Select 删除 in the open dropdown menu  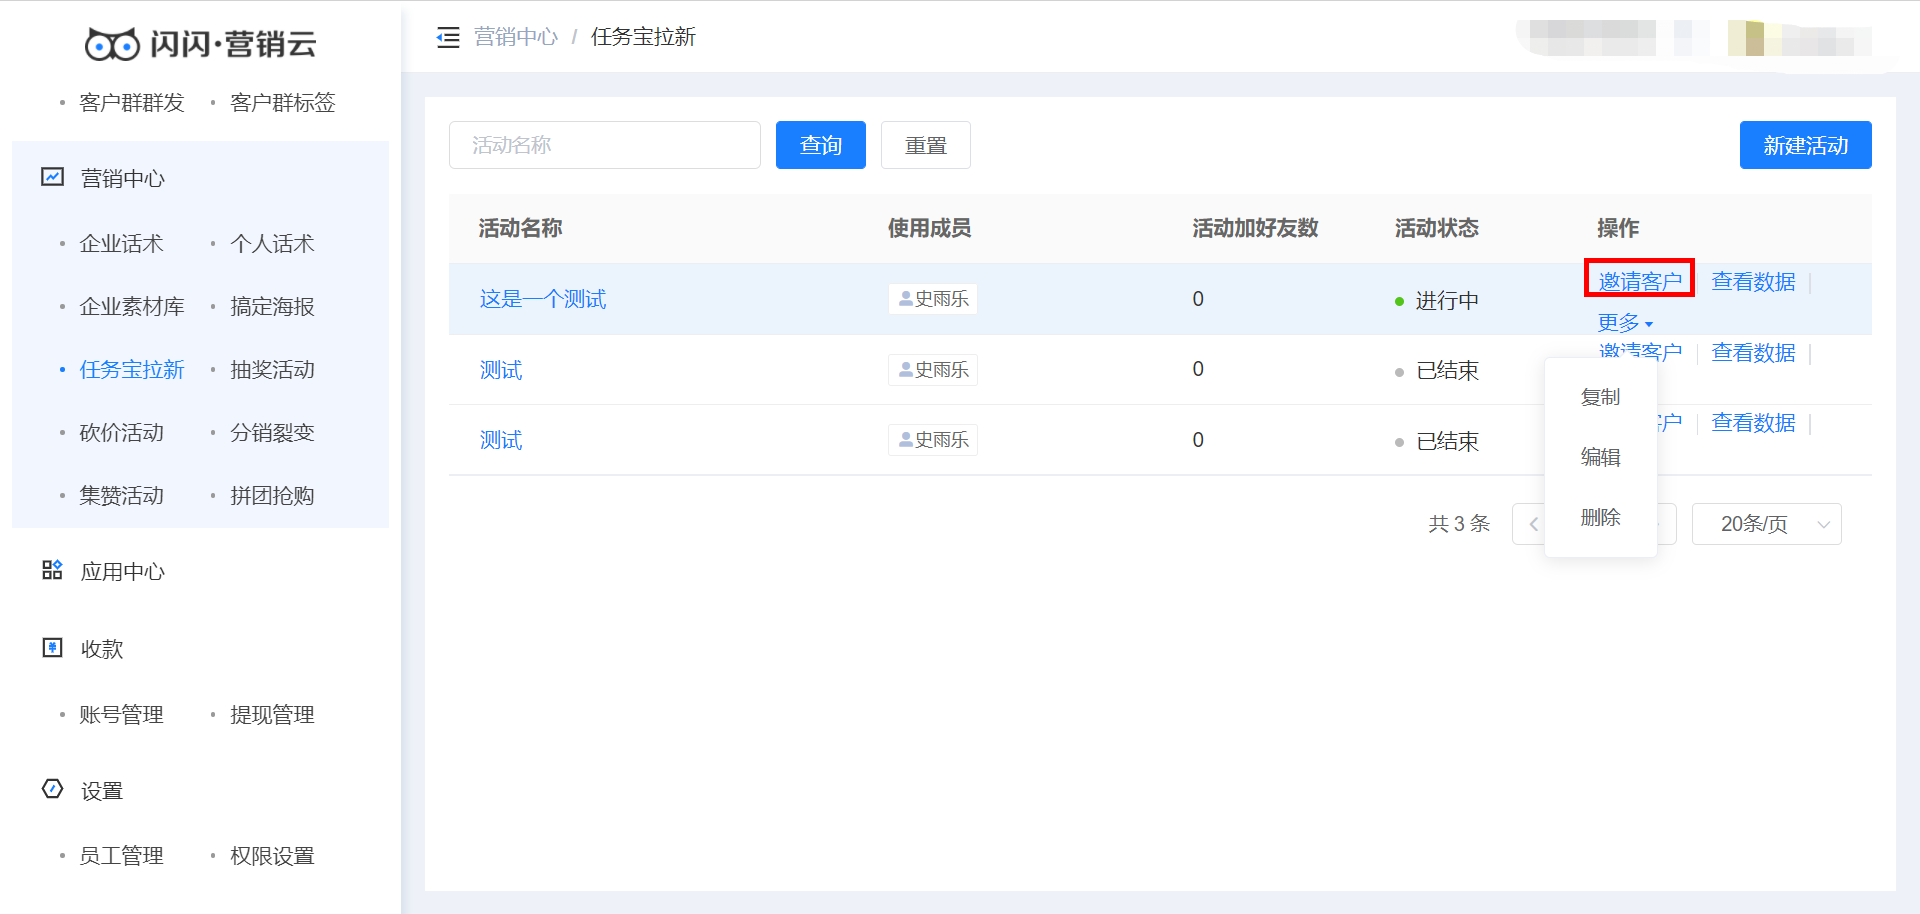1600,518
